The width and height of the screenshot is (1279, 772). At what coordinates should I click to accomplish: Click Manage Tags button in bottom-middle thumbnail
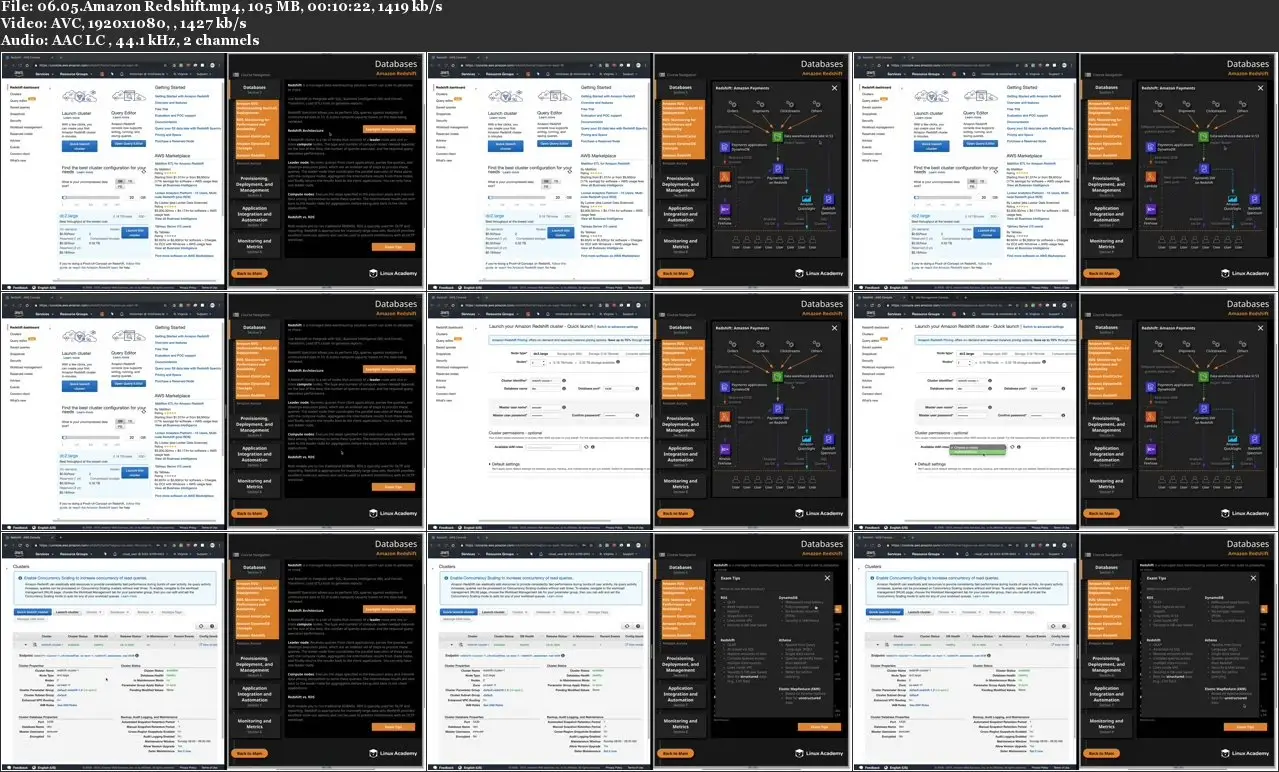click(x=598, y=611)
